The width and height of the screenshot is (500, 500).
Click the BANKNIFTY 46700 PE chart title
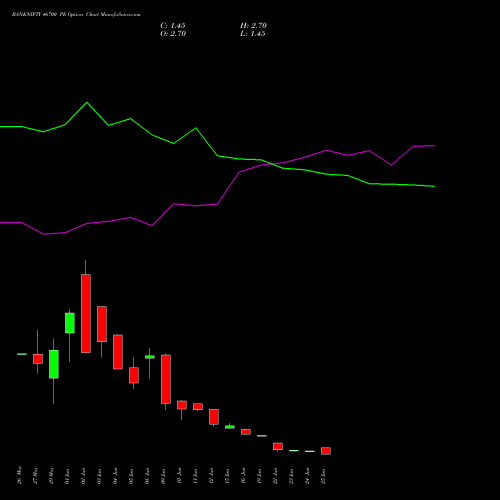(76, 15)
